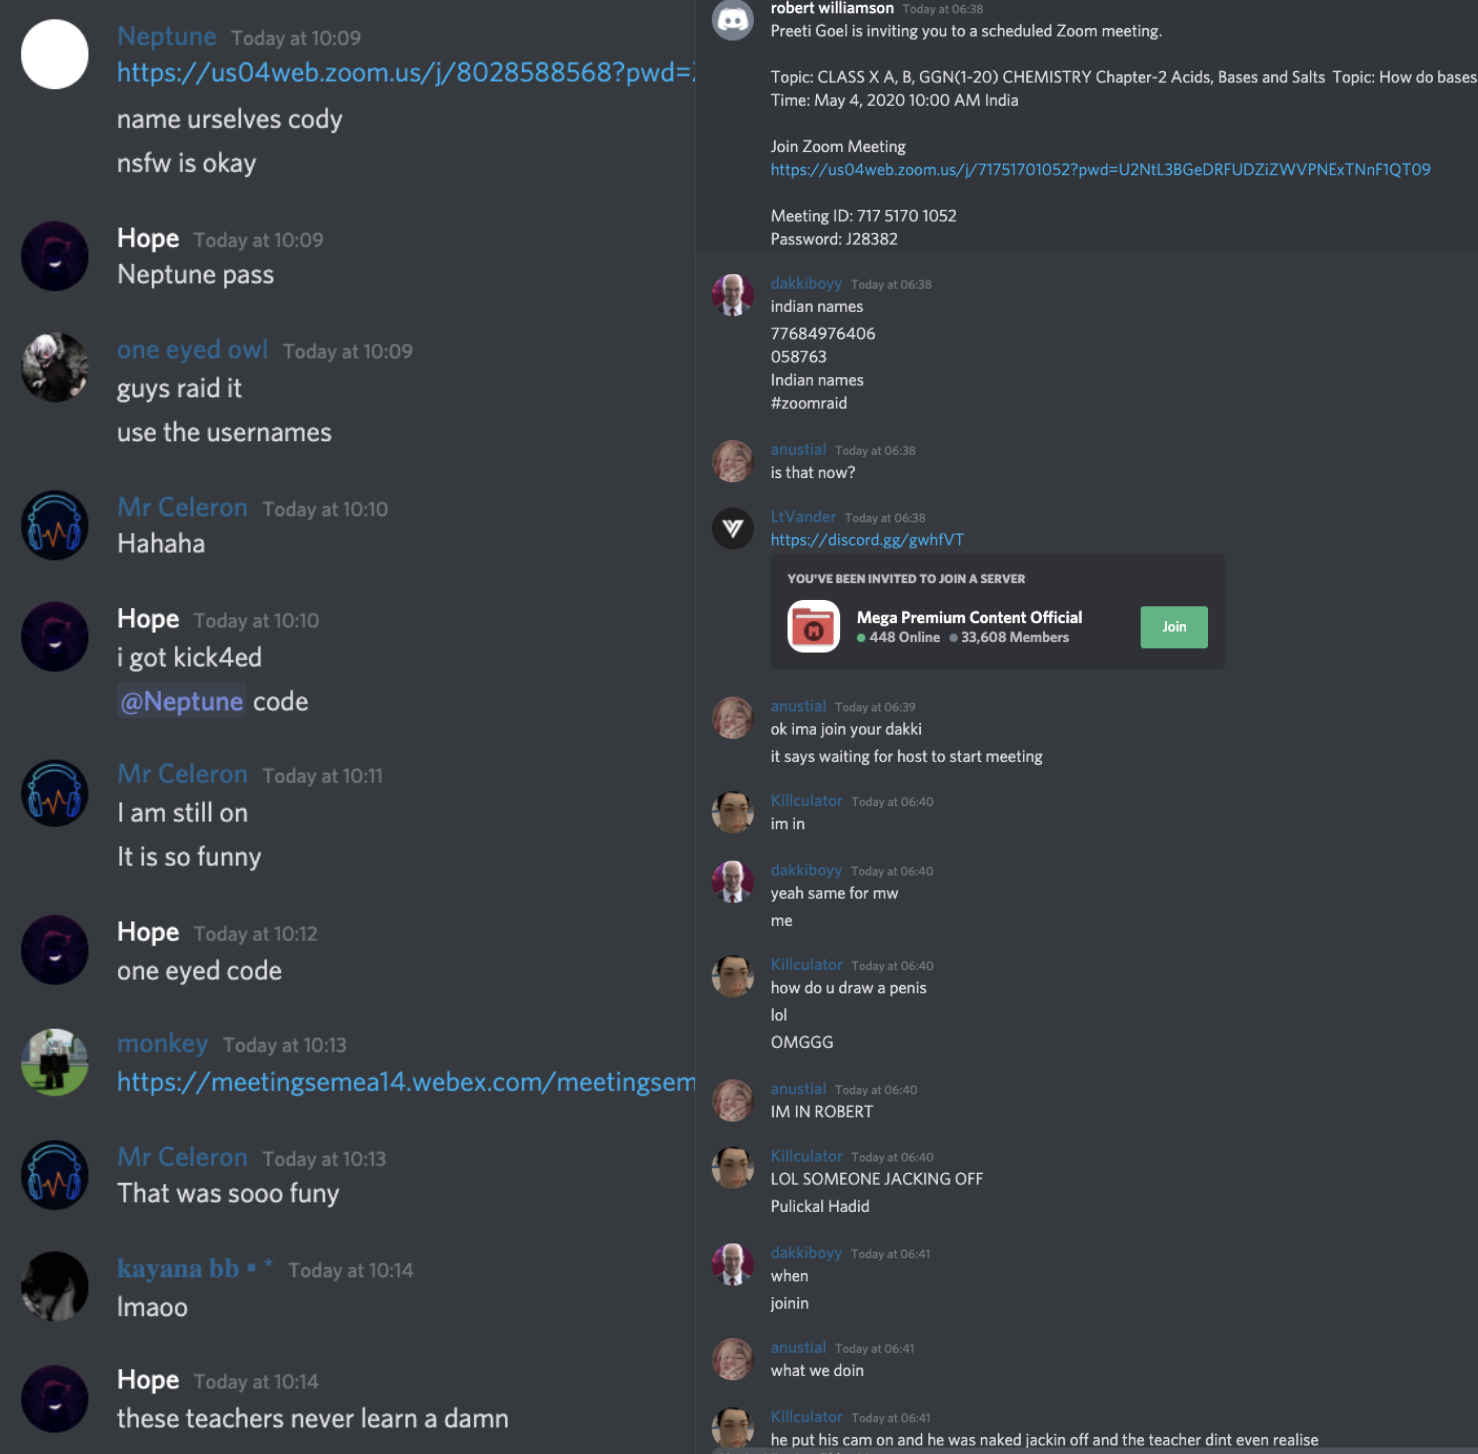This screenshot has width=1478, height=1454.
Task: Click the LtVander username
Action: tap(803, 517)
